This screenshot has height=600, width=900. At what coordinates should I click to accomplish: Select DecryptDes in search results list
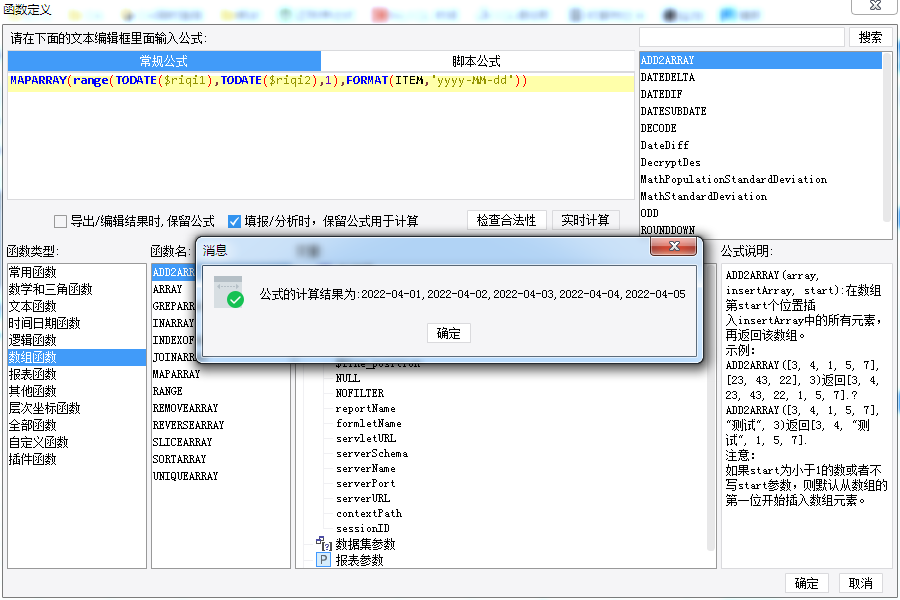[x=761, y=162]
